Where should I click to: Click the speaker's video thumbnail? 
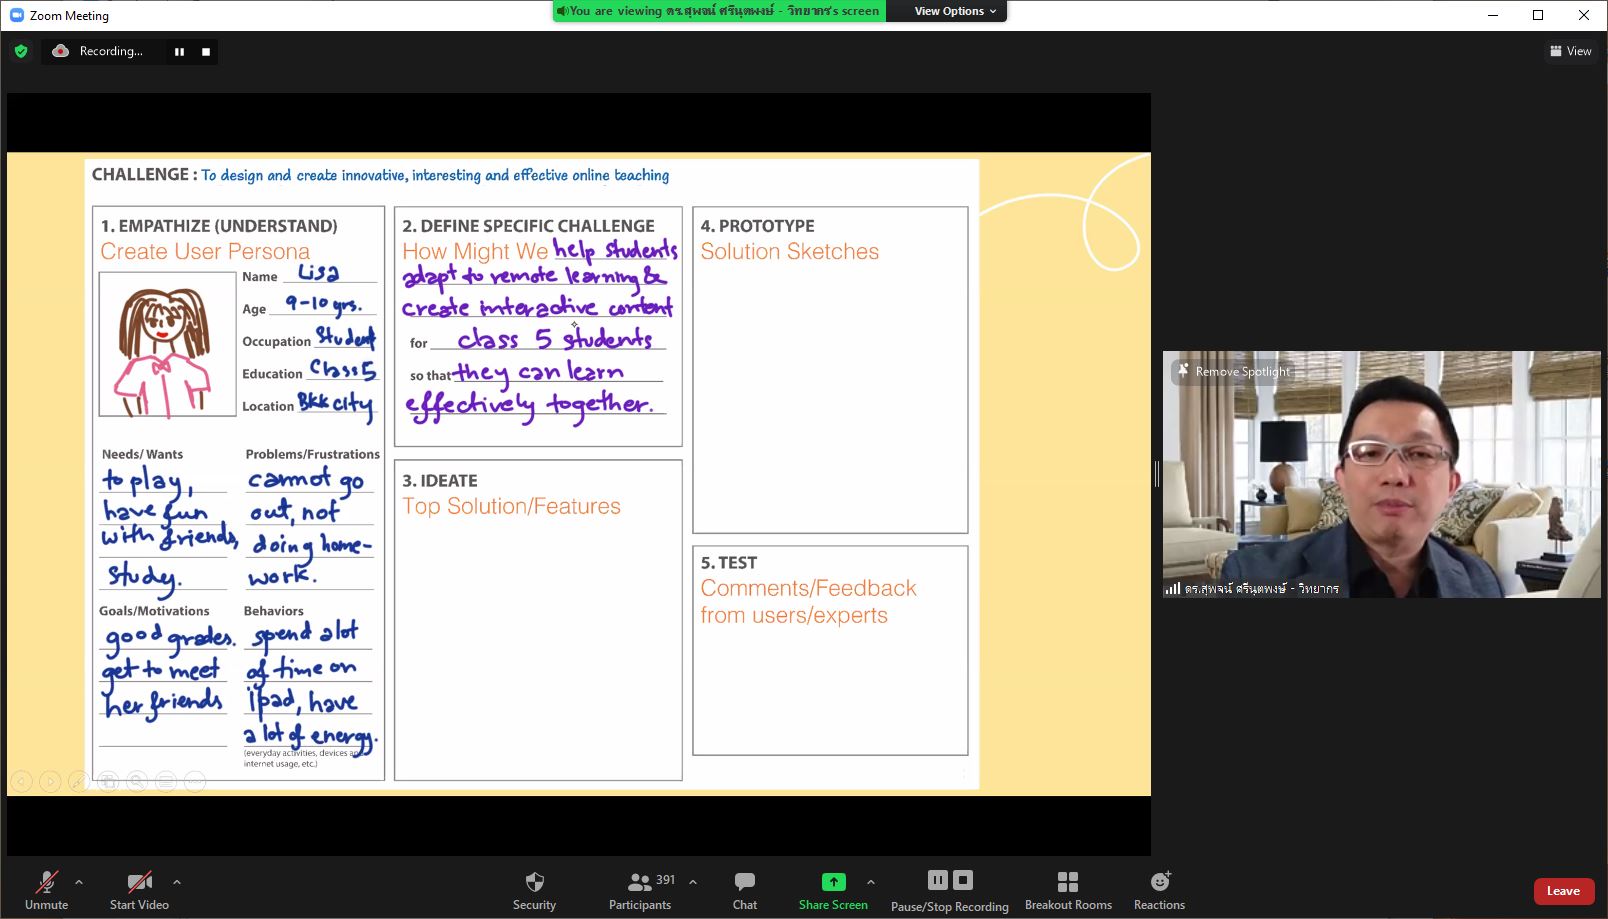click(x=1381, y=474)
